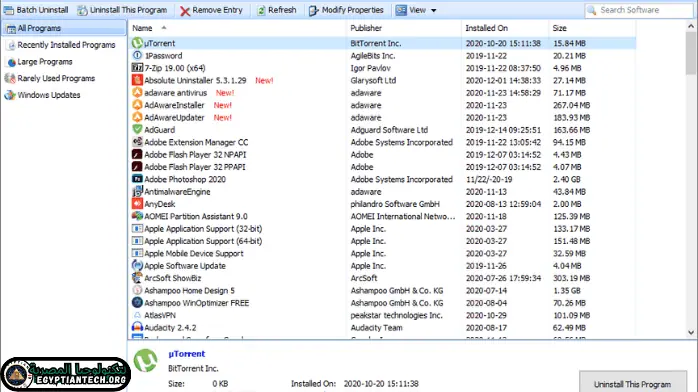Select the AdAwareInstaller row name
Viewport: 698px width, 392px height.
click(x=174, y=105)
